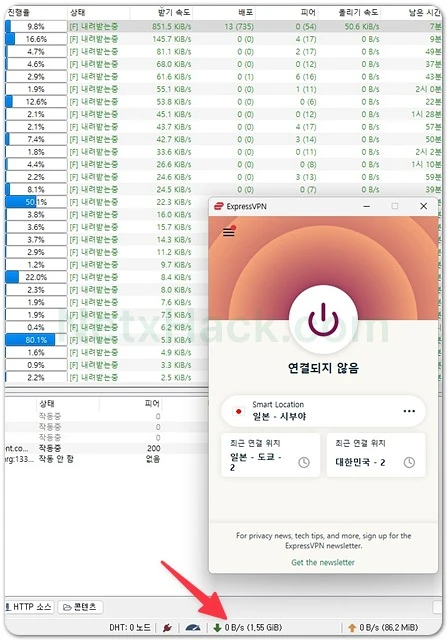Click the 7.4% progress cell

click(36, 140)
